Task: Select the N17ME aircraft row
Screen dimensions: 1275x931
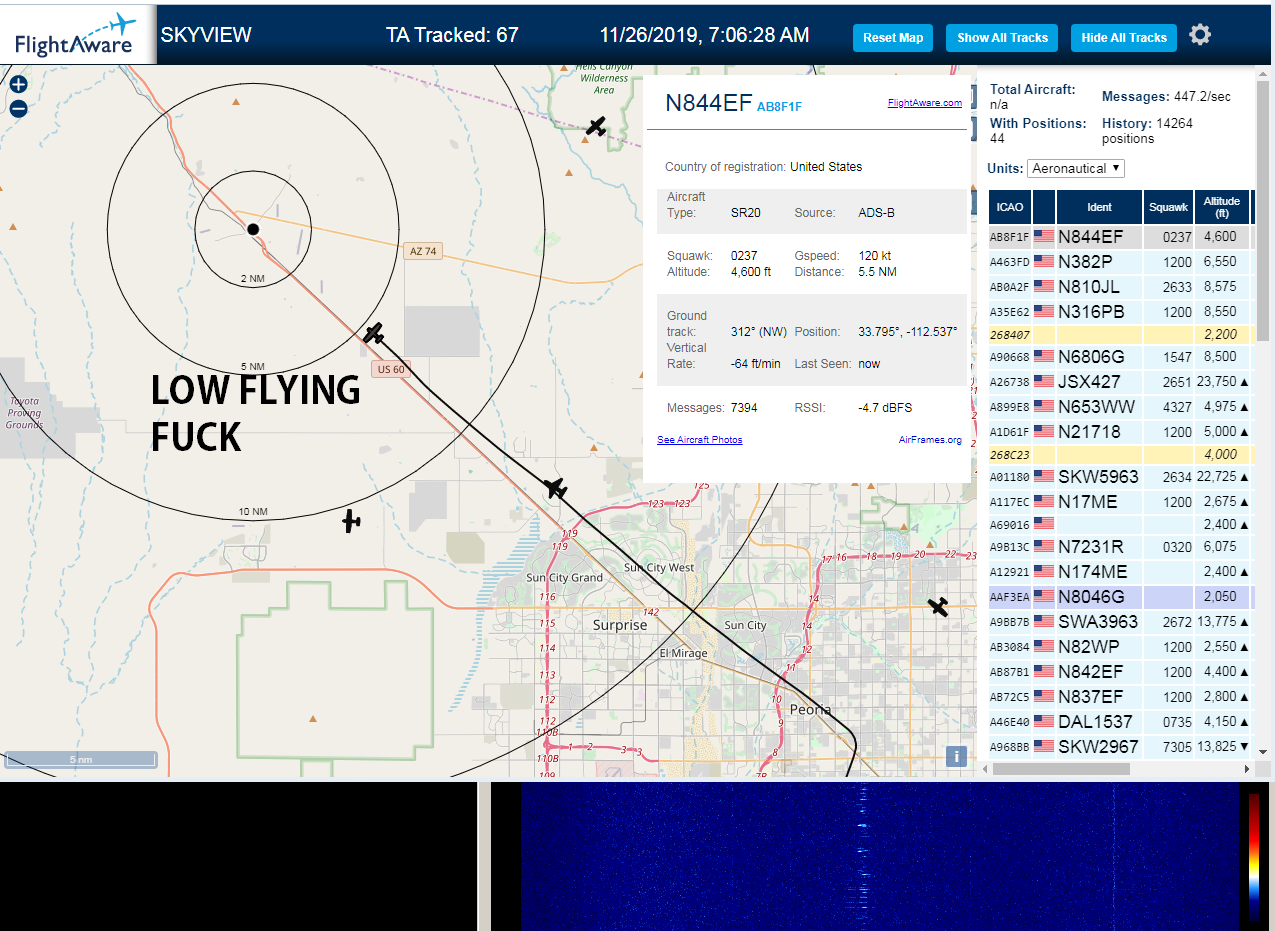Action: pos(1119,502)
